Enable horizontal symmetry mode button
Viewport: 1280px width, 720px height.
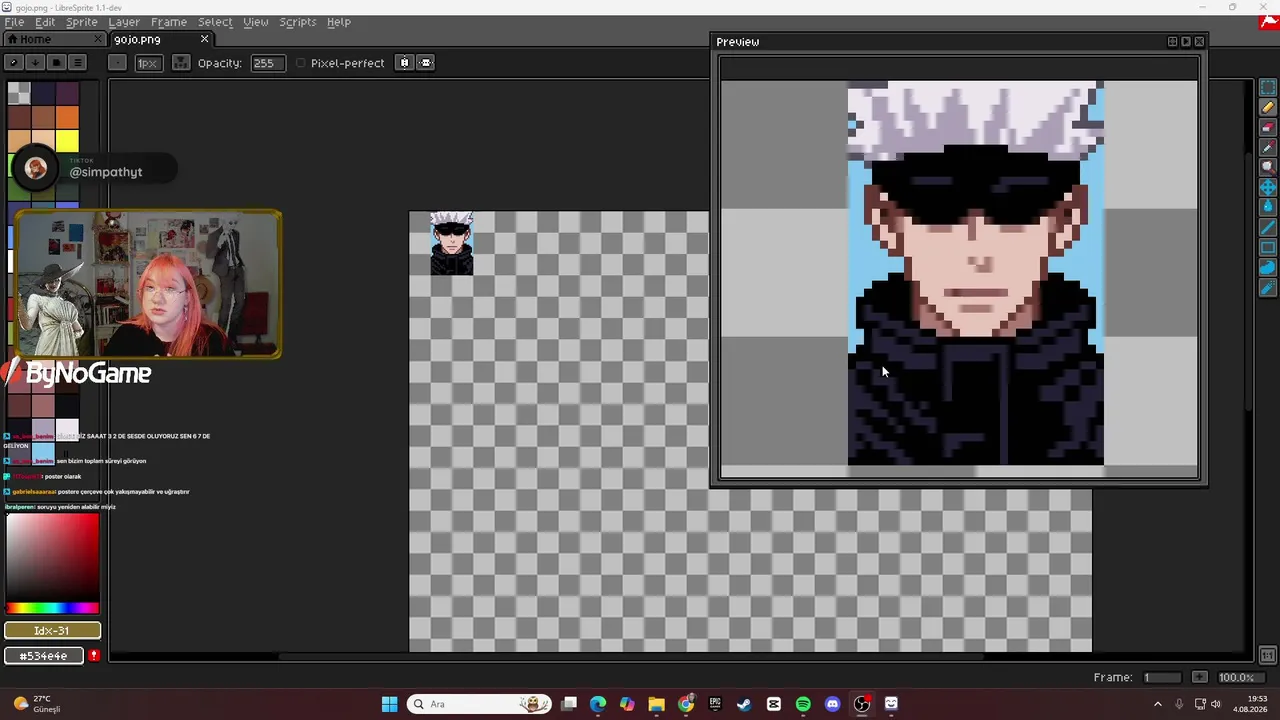tap(404, 63)
